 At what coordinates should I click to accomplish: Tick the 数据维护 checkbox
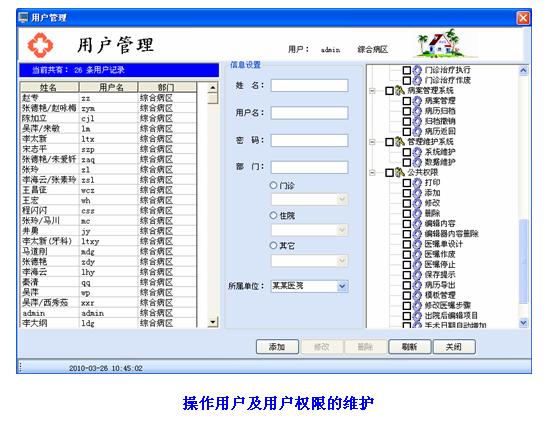tap(407, 162)
